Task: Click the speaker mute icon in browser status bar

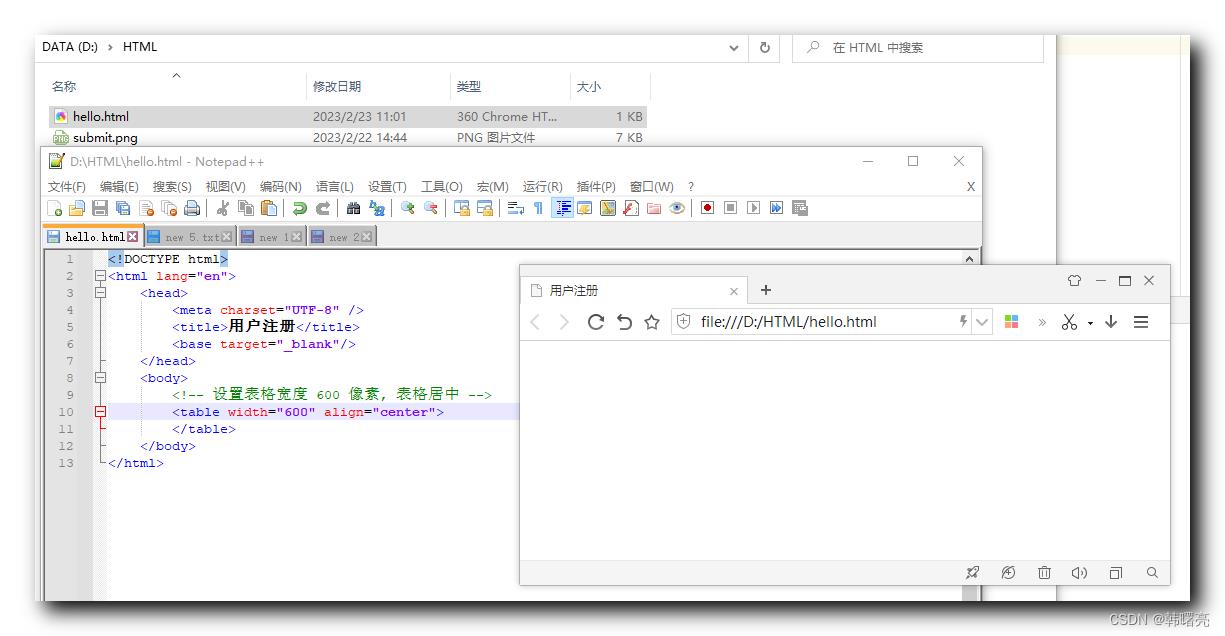Action: point(1079,573)
